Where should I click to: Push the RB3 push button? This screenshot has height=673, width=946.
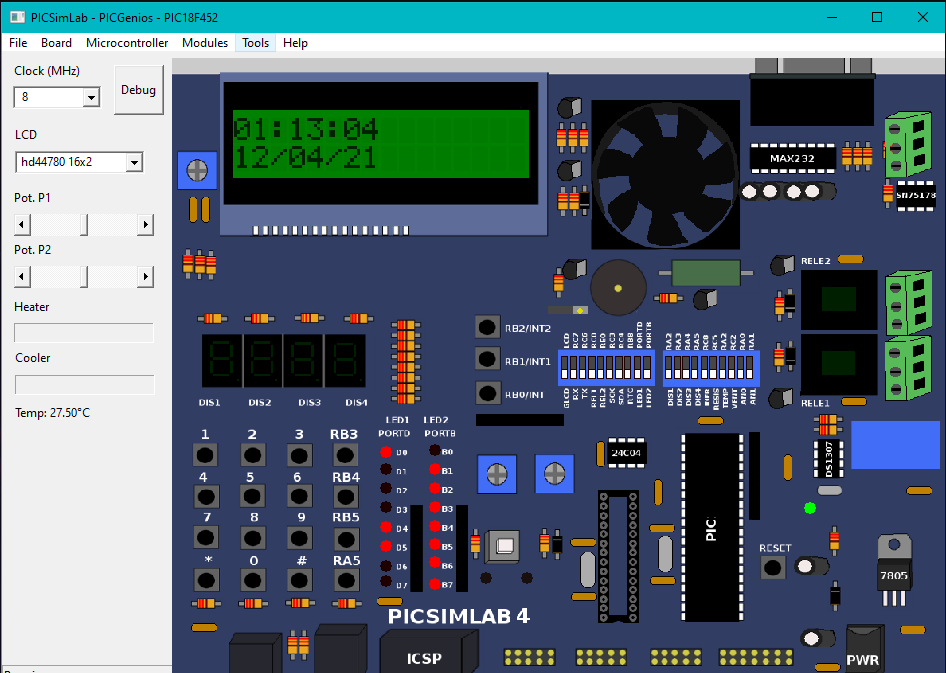point(344,455)
